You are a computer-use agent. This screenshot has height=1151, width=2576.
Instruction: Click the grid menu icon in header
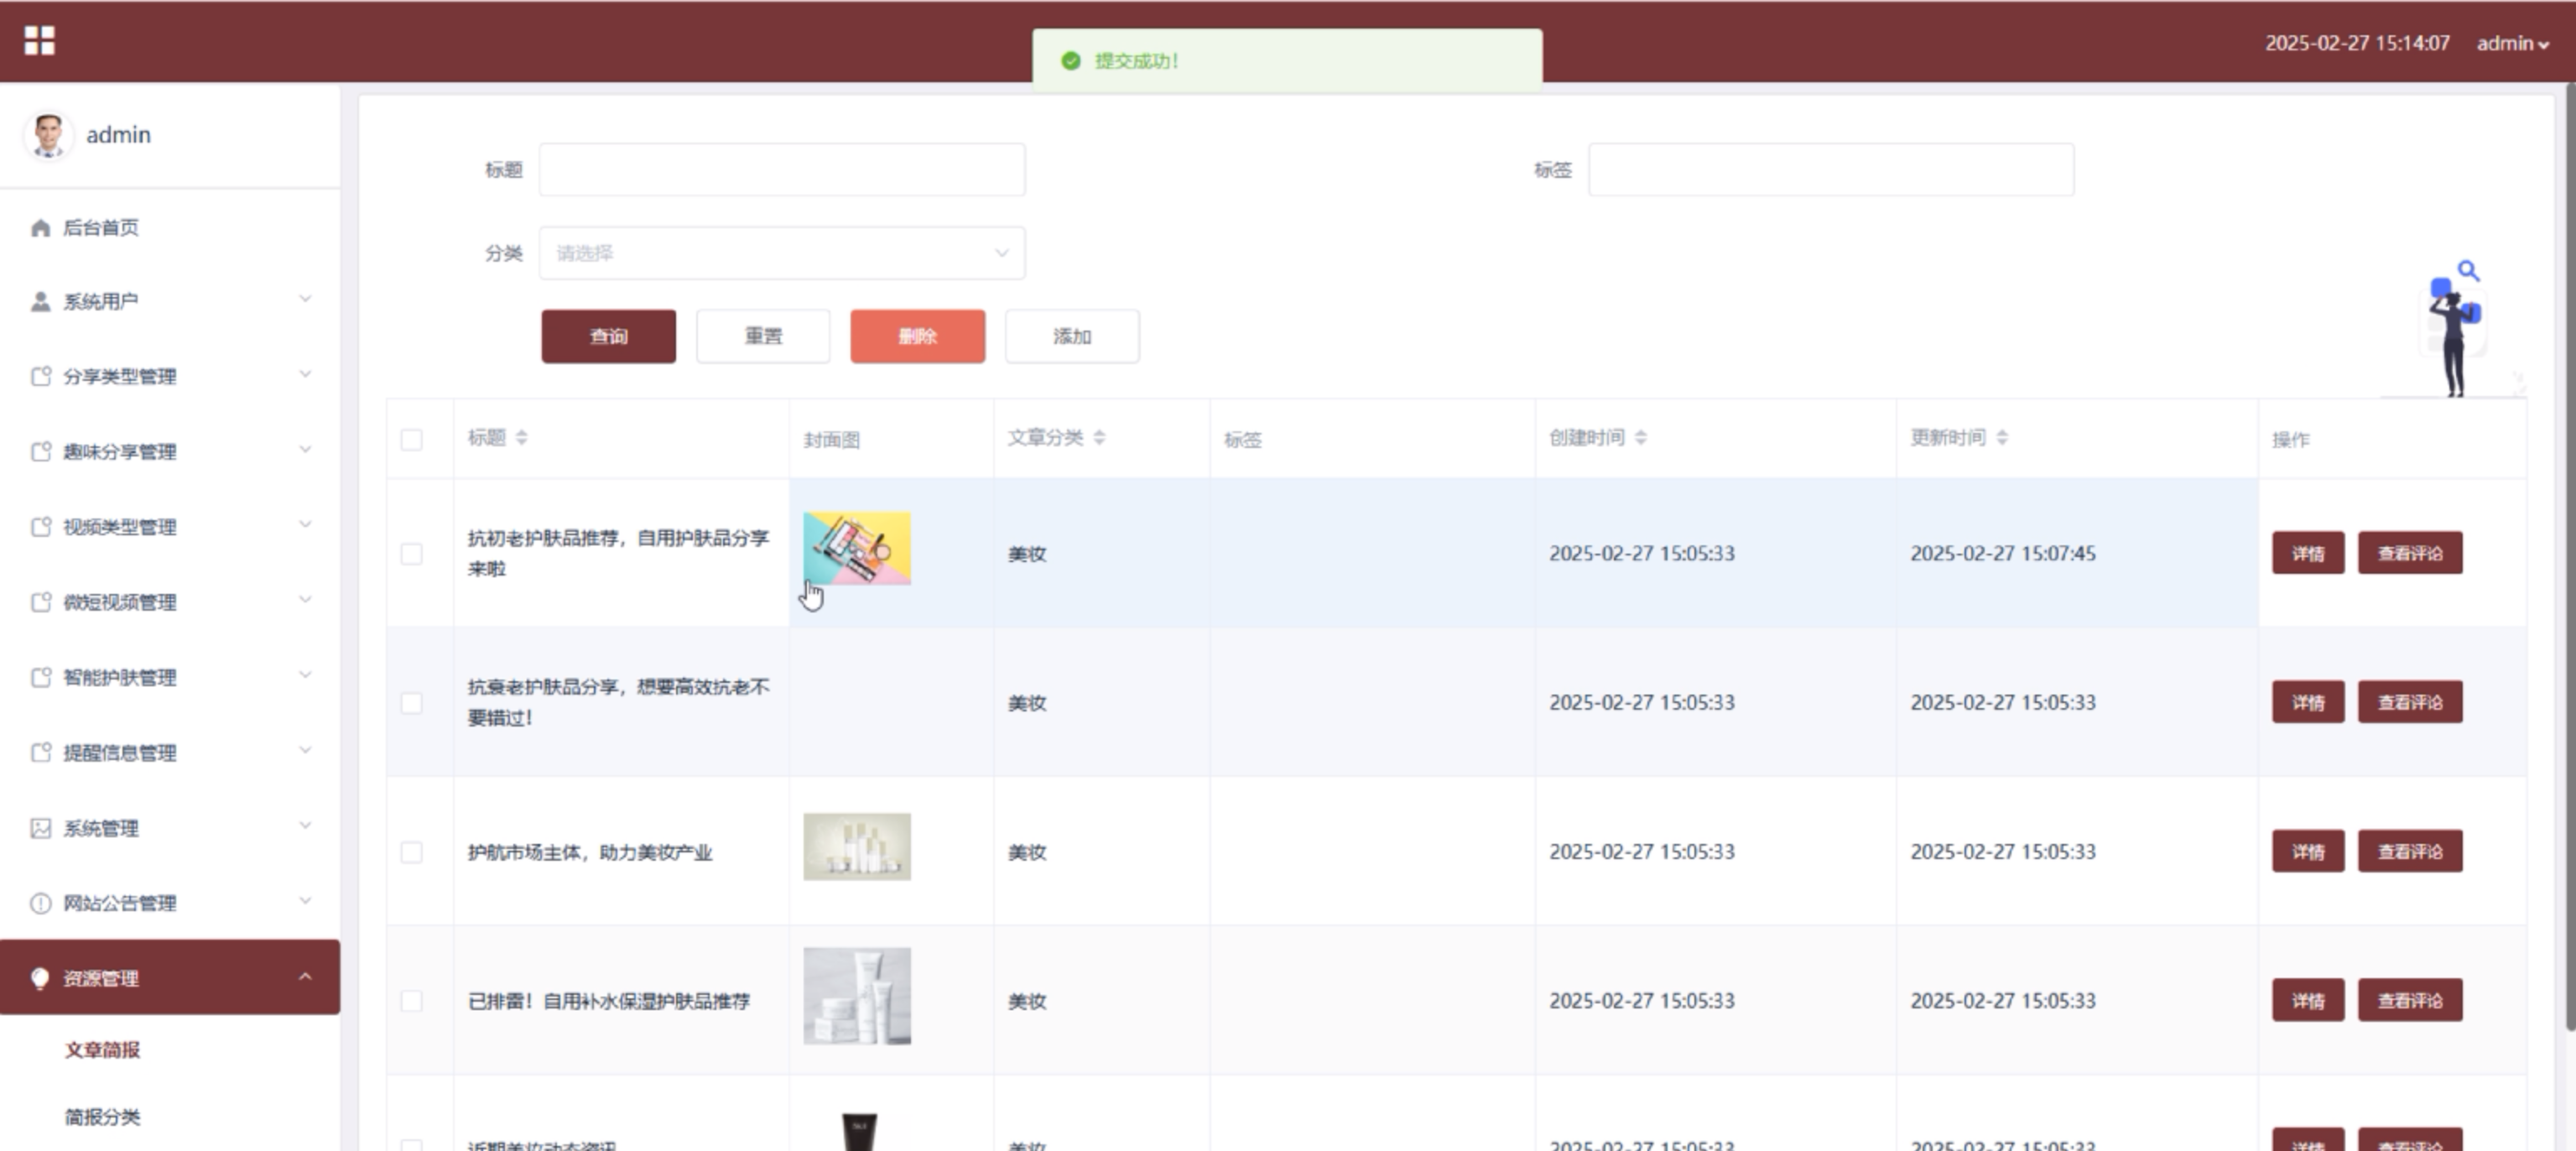(x=39, y=41)
